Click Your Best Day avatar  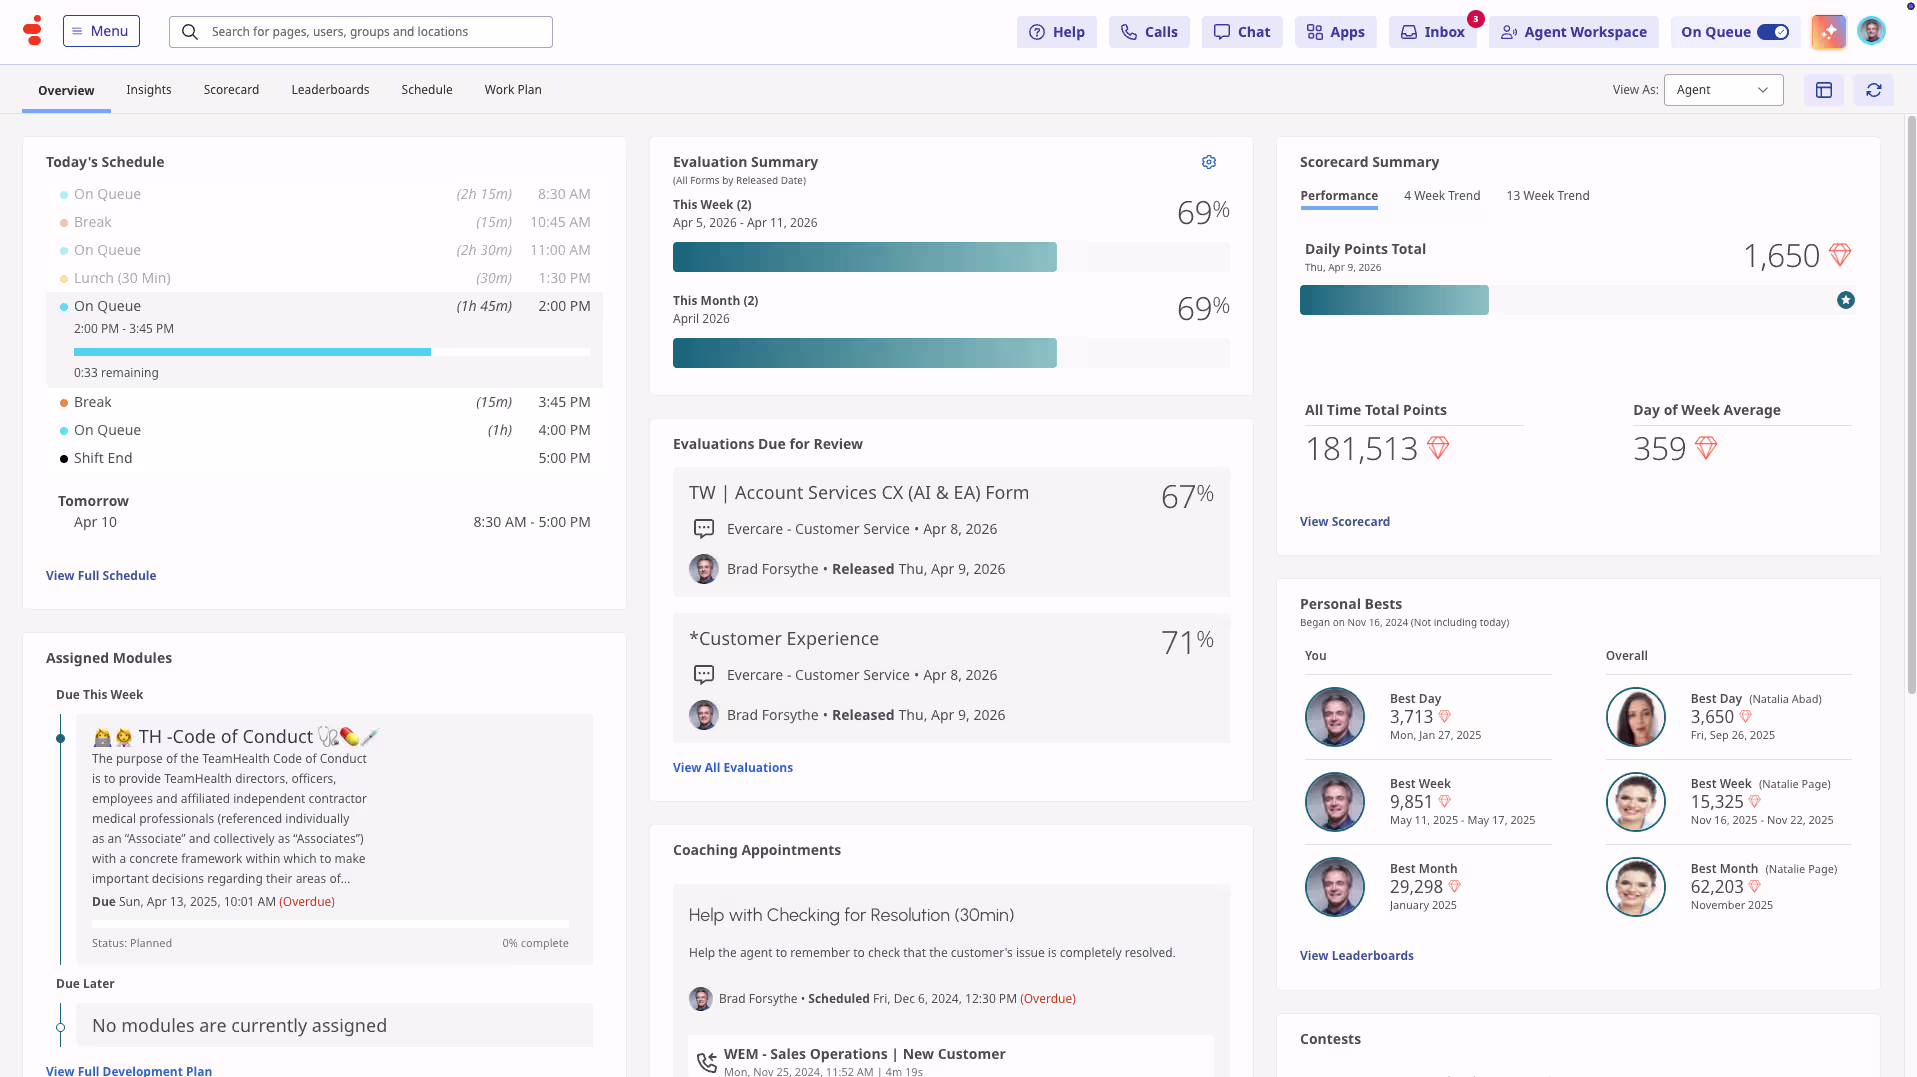coord(1335,717)
